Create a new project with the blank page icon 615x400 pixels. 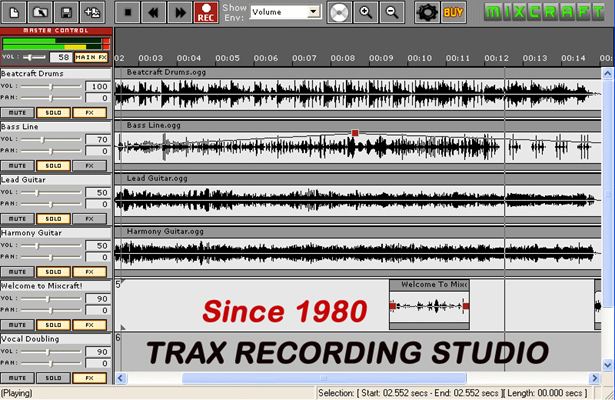(15, 12)
